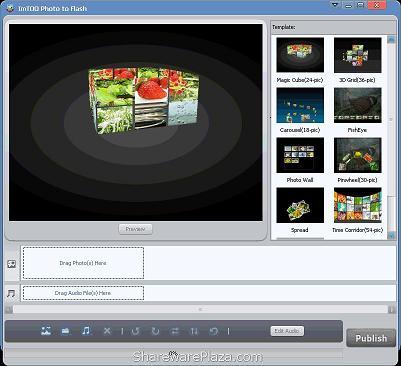Screen dimensions: 401x366
Task: Choose the Time Corridor template thumbnail
Action: coord(358,205)
